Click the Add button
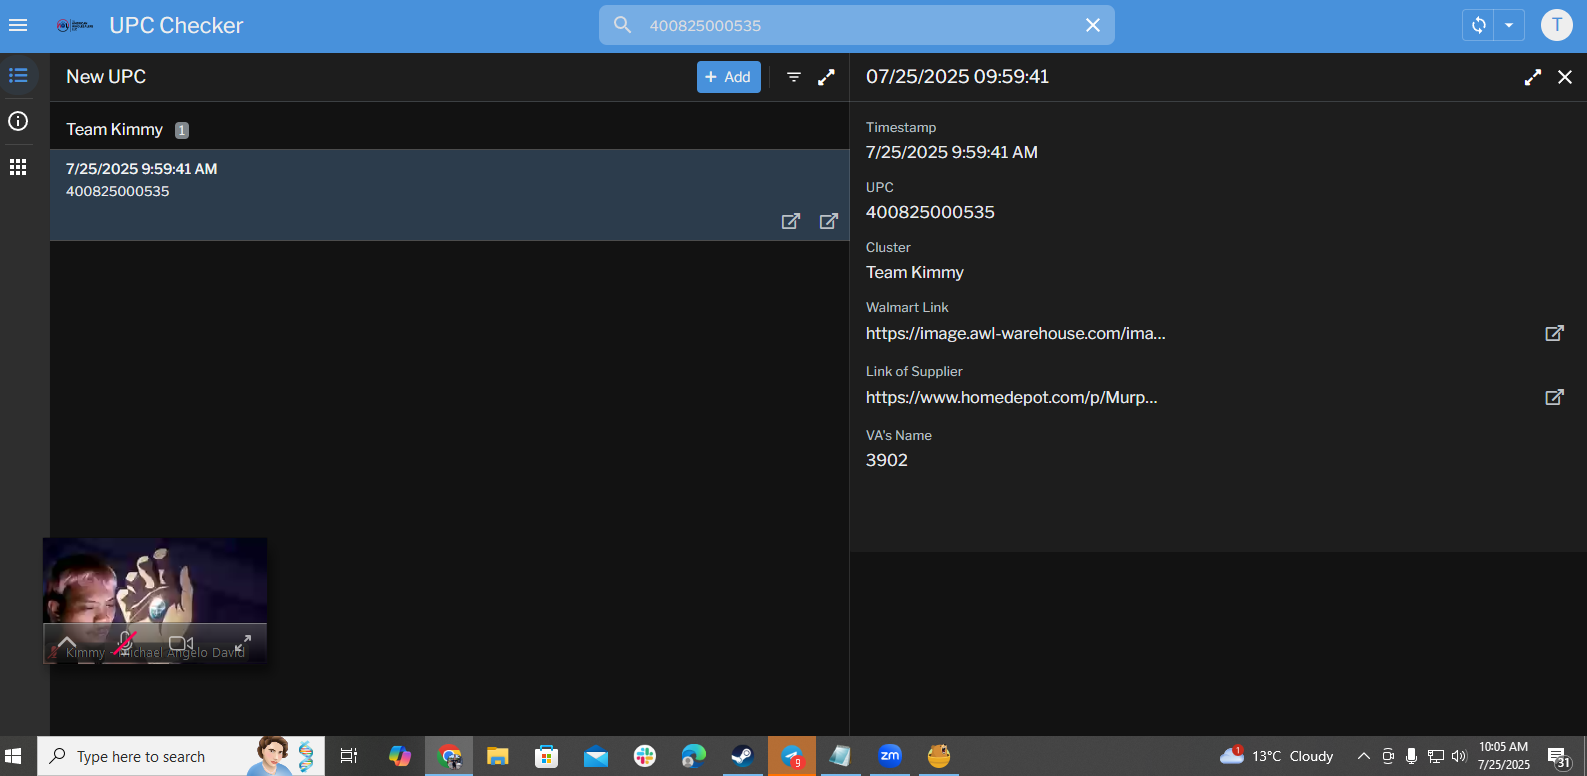1587x776 pixels. [728, 77]
